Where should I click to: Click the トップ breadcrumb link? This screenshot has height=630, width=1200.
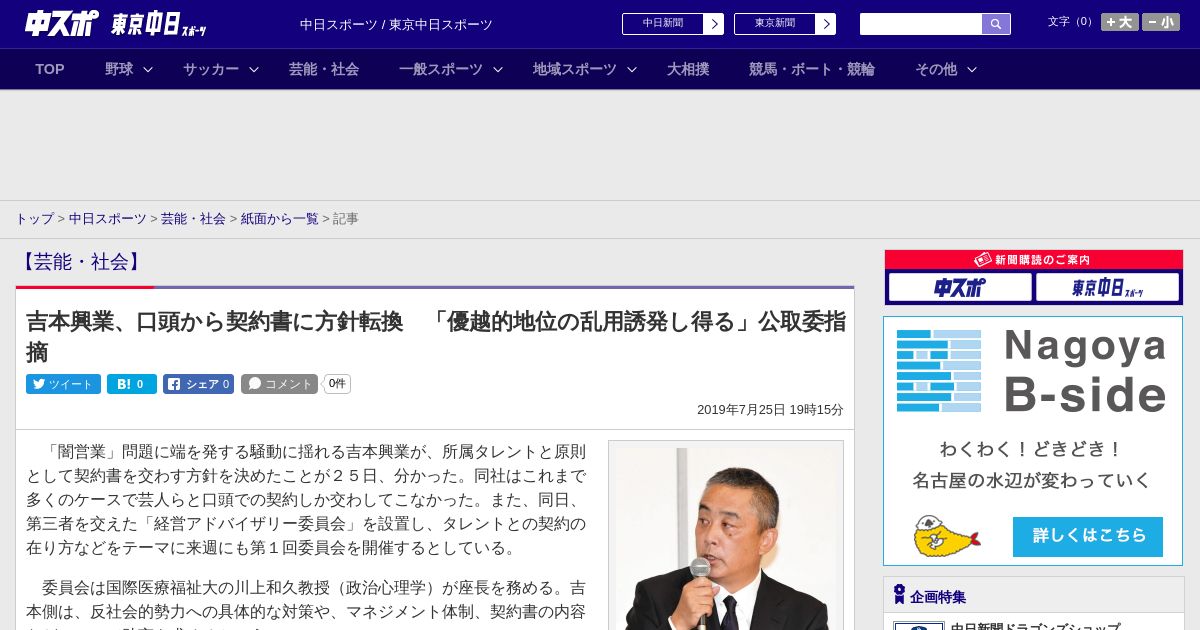pos(34,218)
